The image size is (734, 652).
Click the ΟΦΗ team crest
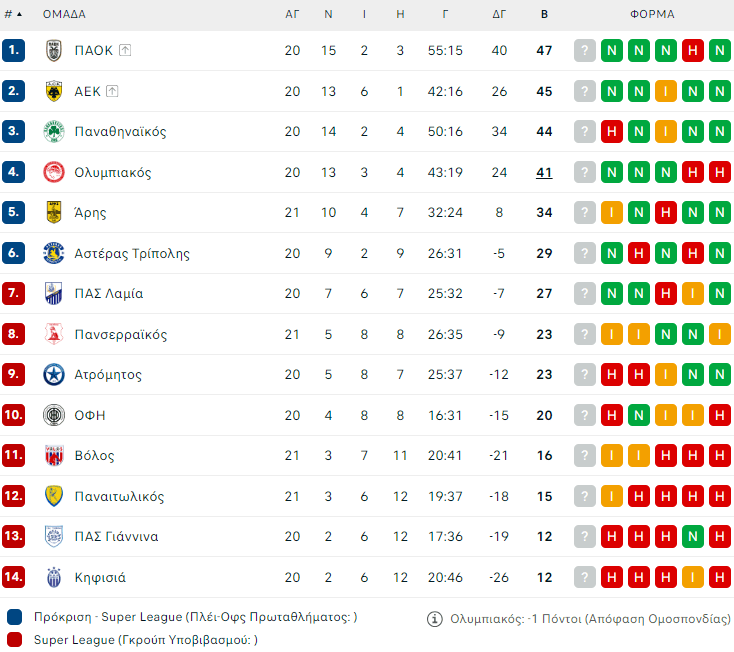54,415
